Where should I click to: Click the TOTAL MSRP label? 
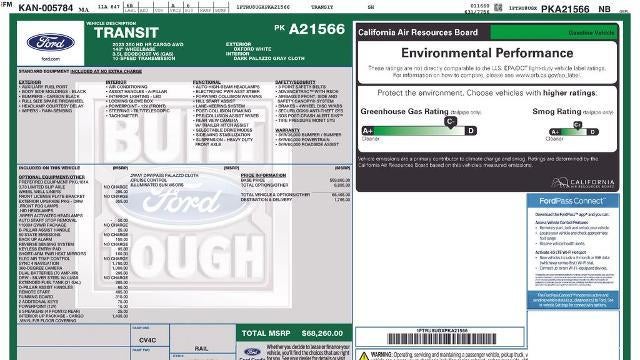pyautogui.click(x=266, y=333)
